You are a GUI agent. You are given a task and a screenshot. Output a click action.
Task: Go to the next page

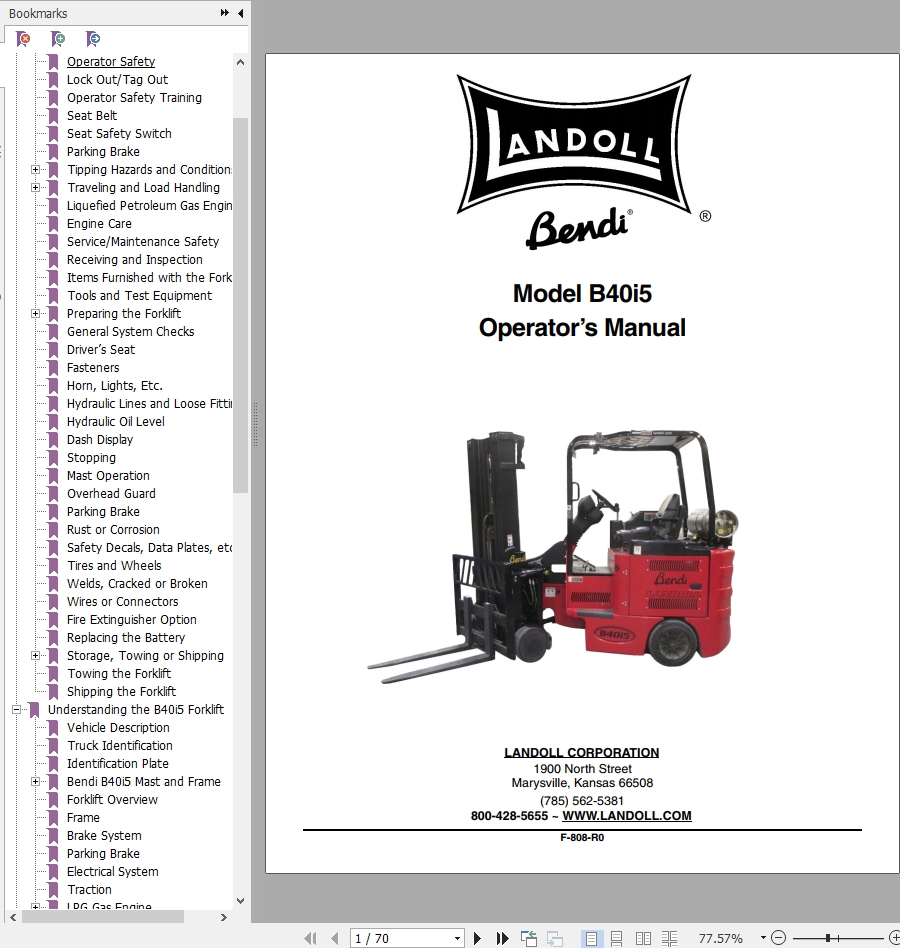click(x=477, y=938)
